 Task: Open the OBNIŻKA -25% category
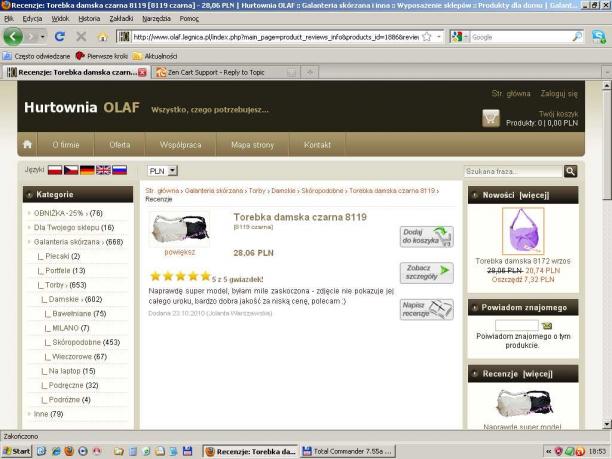59,213
